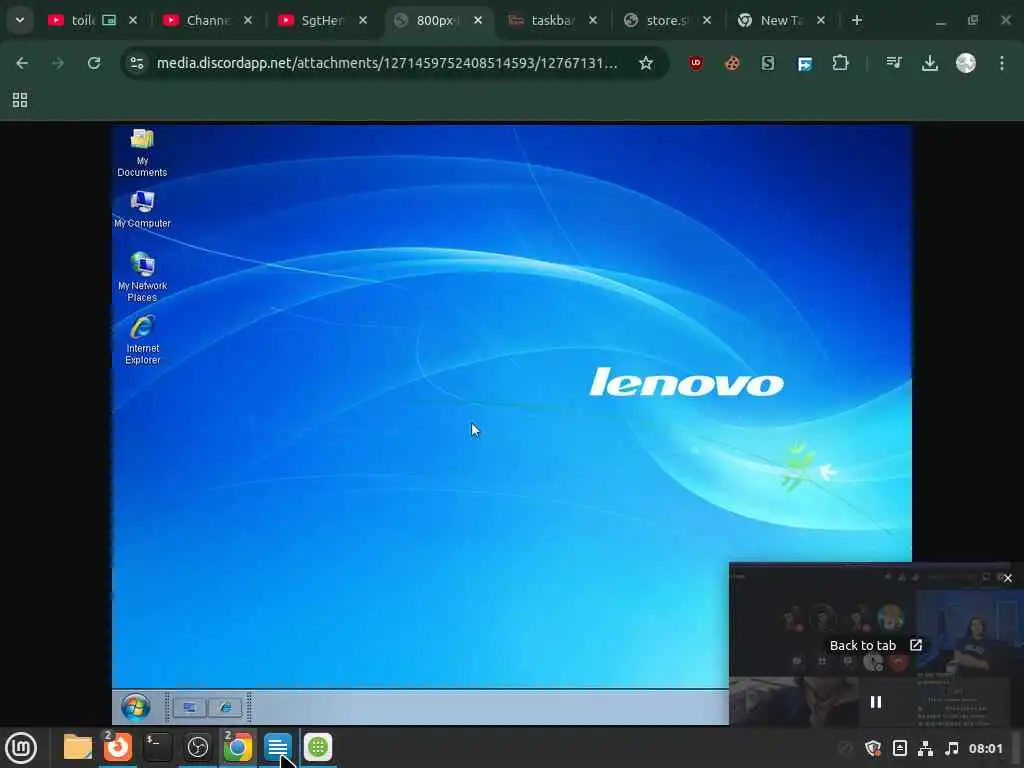Open the tab search dropdown arrow

pos(20,20)
